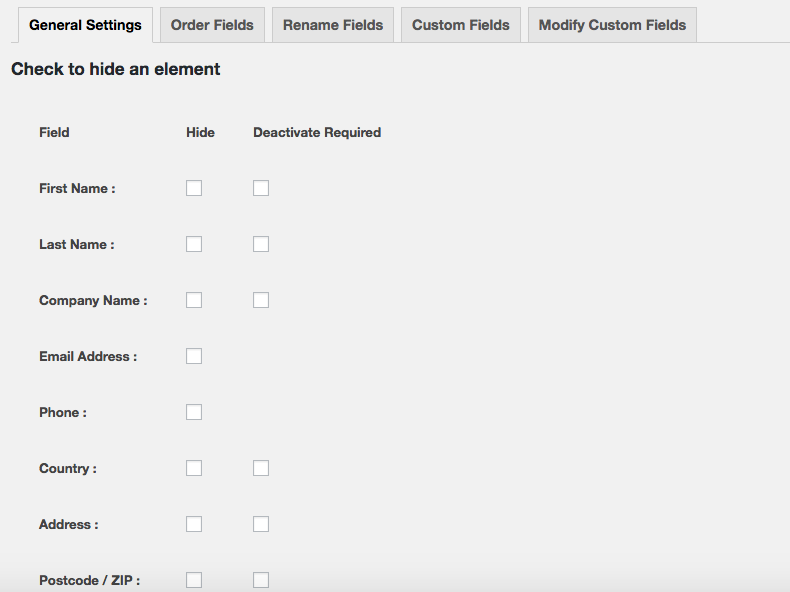The image size is (790, 592).
Task: Select the Custom Fields tab
Action: [460, 25]
